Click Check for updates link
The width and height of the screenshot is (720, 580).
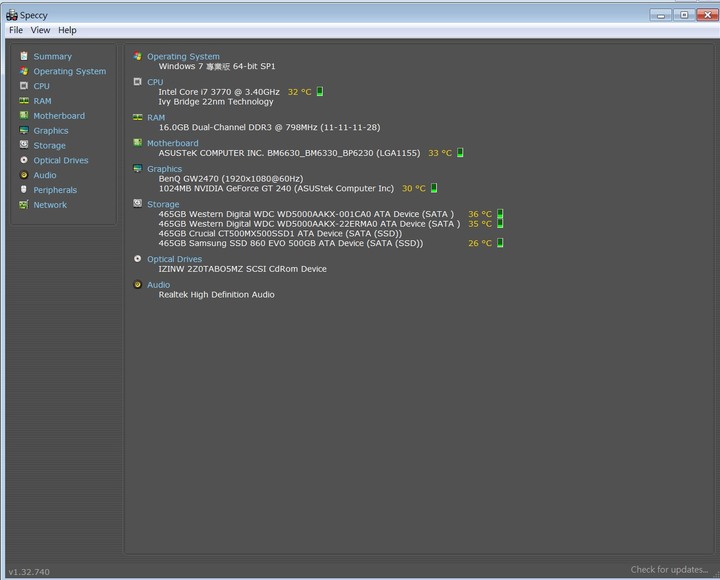pos(669,570)
